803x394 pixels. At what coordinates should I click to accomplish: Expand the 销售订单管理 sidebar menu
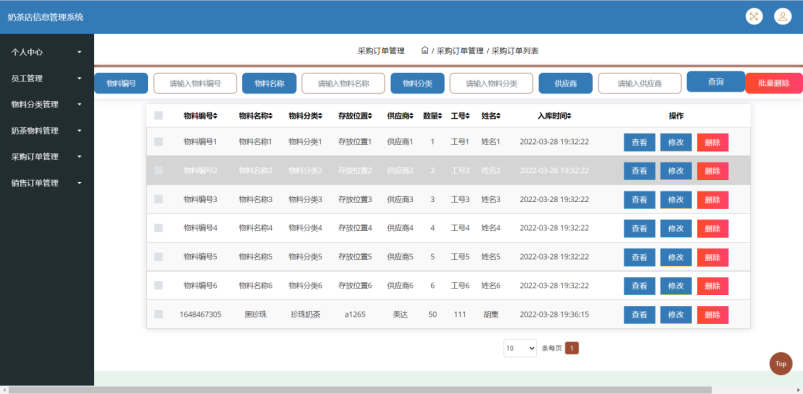click(x=47, y=183)
